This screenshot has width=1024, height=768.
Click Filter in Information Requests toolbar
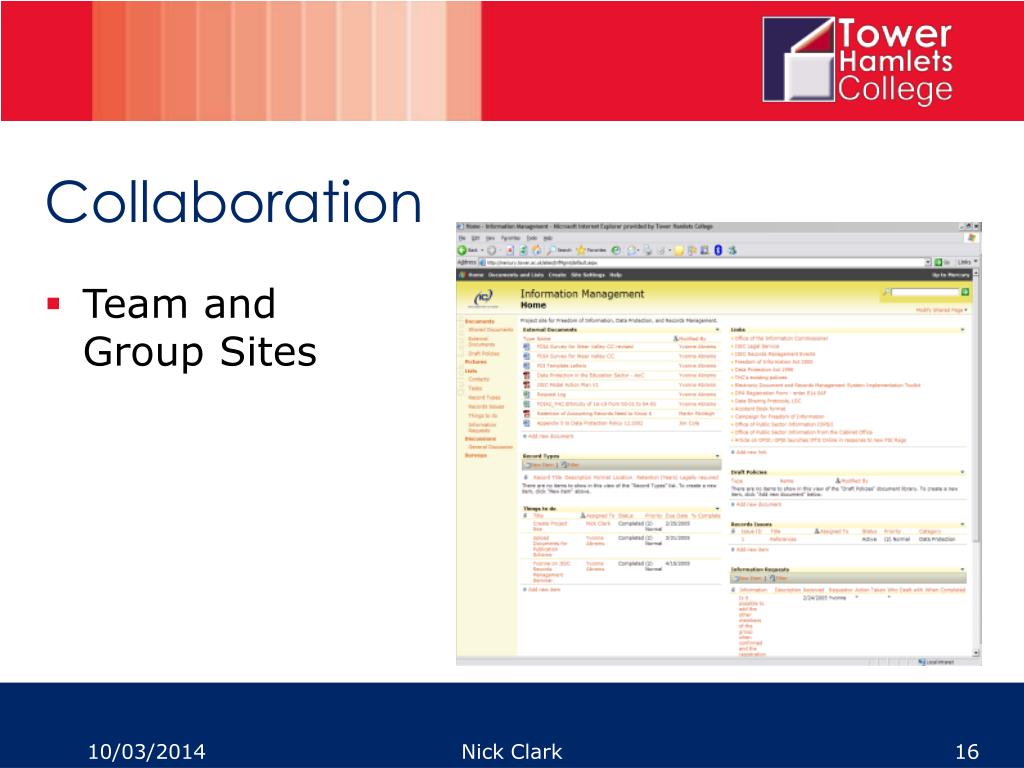(x=778, y=578)
